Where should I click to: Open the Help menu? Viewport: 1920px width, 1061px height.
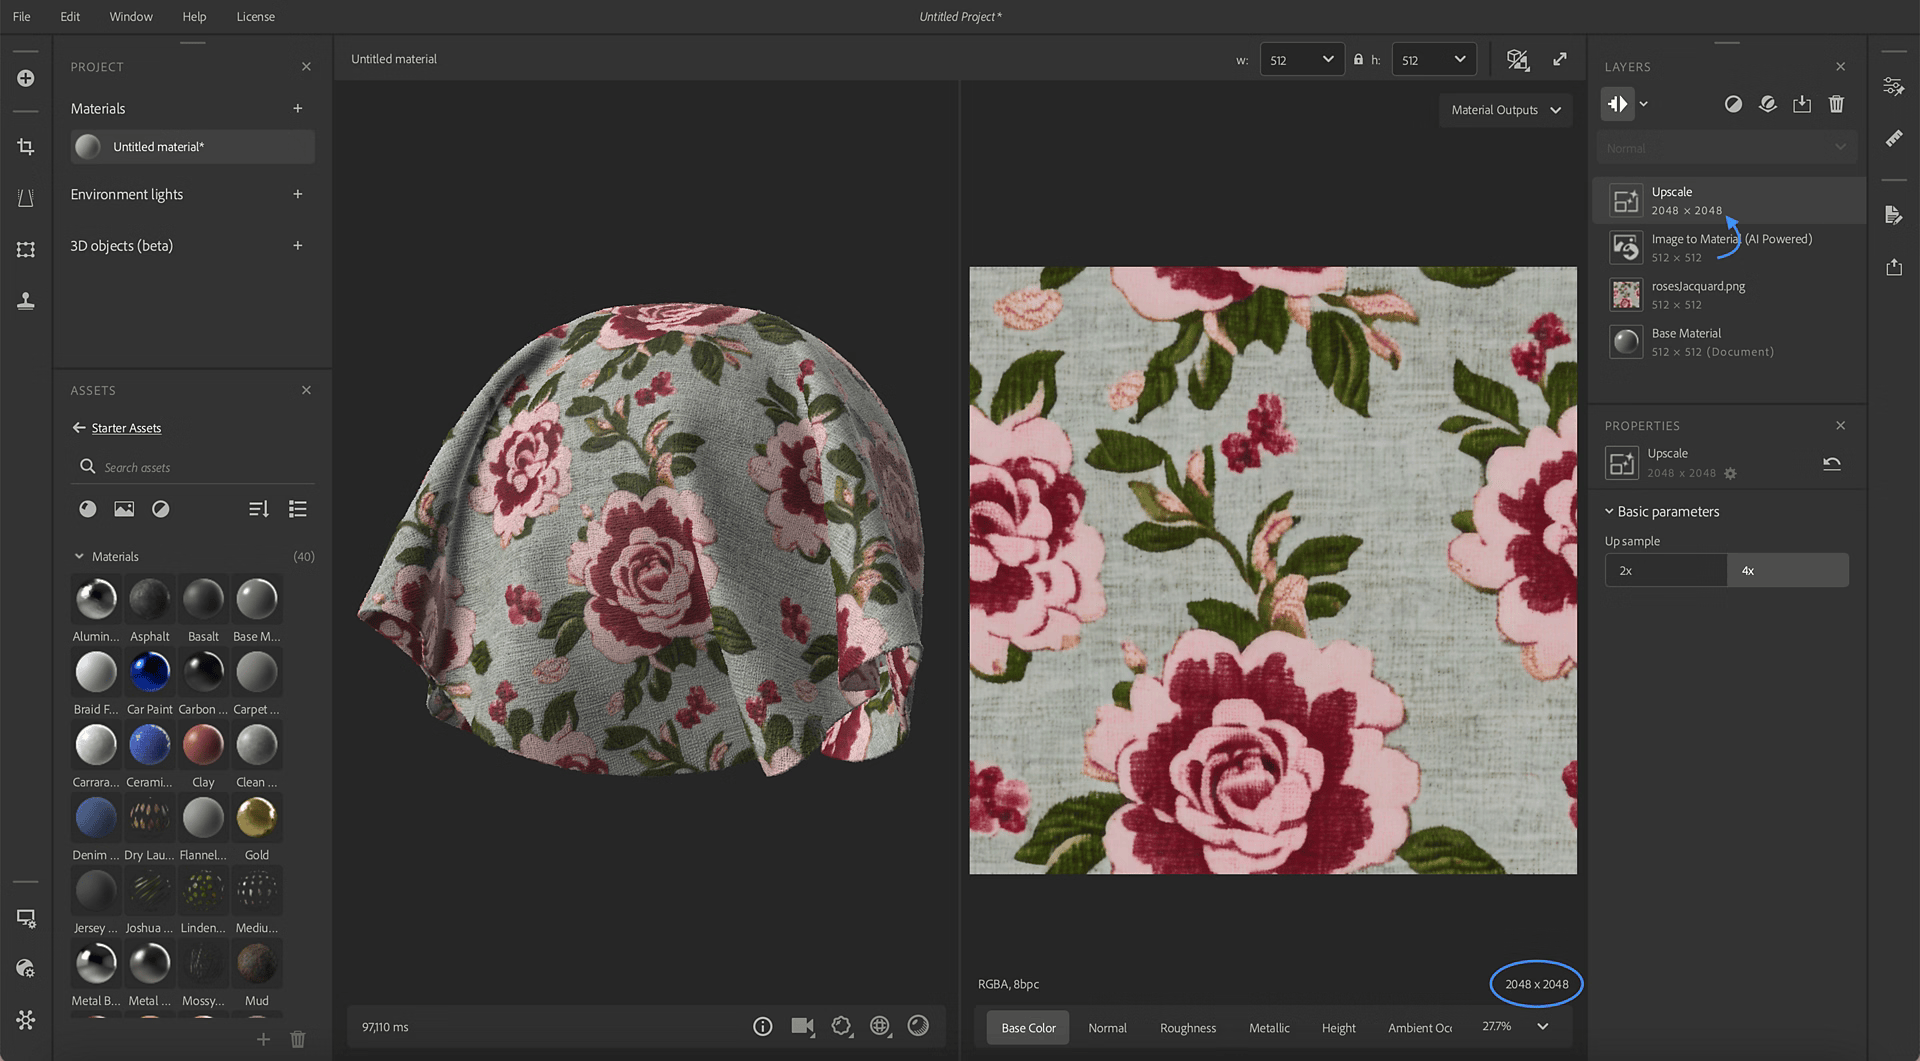click(194, 16)
